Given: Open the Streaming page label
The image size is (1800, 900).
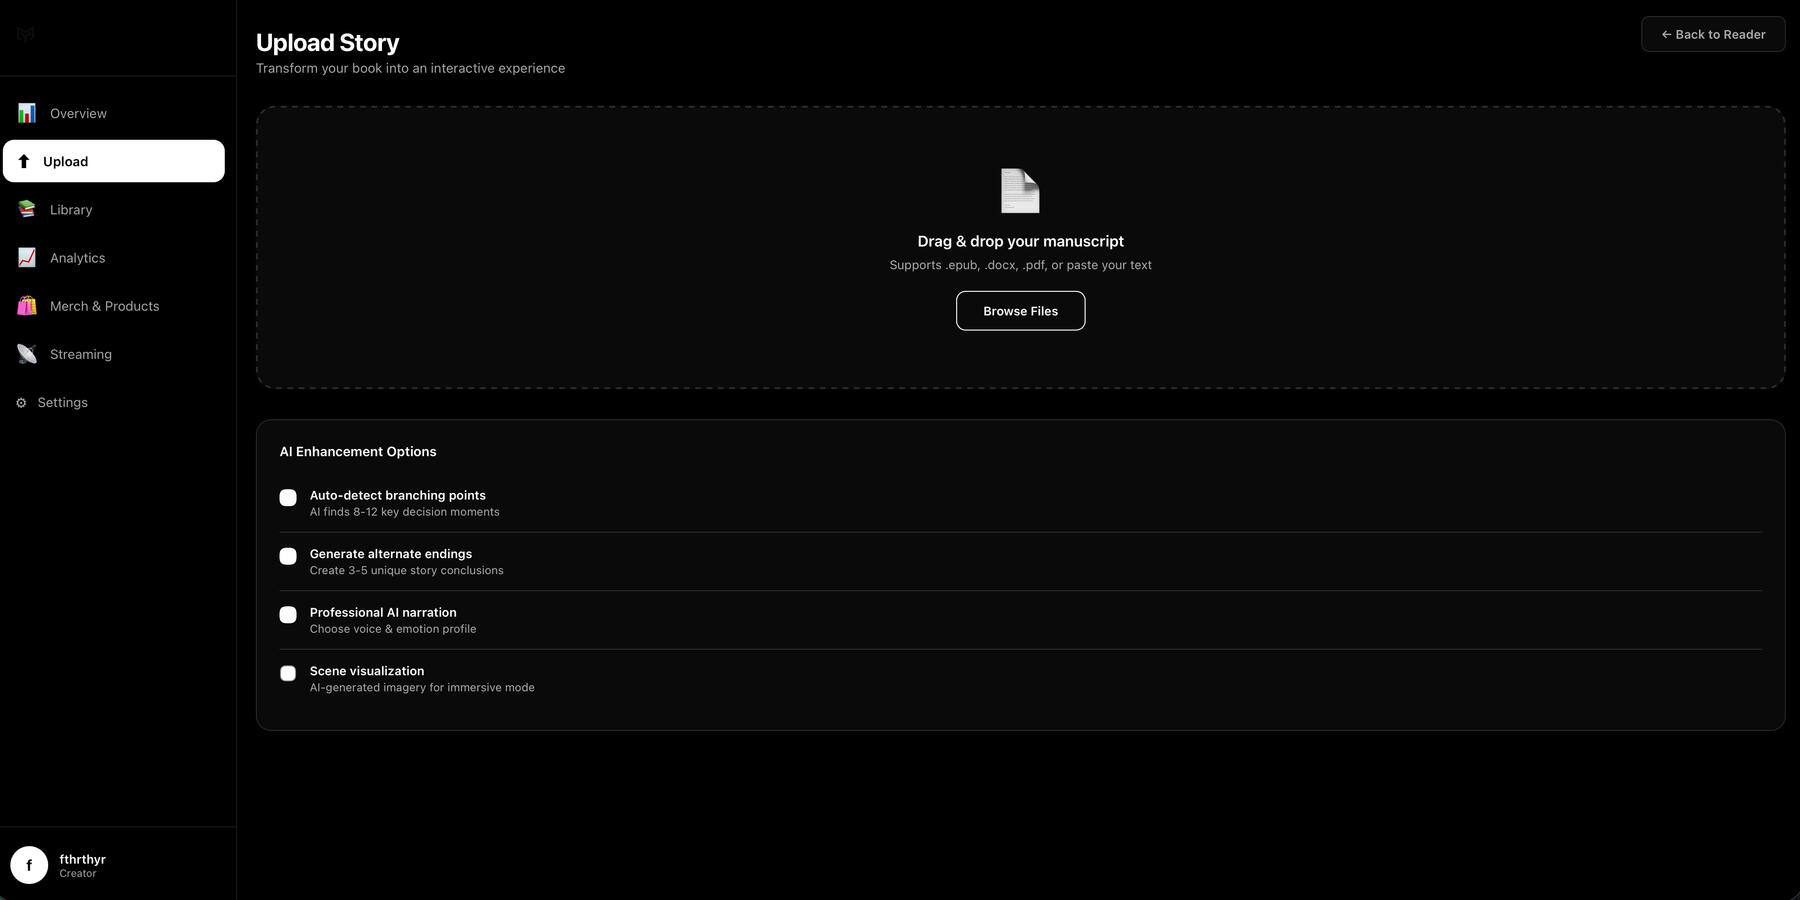Looking at the screenshot, I should point(81,354).
